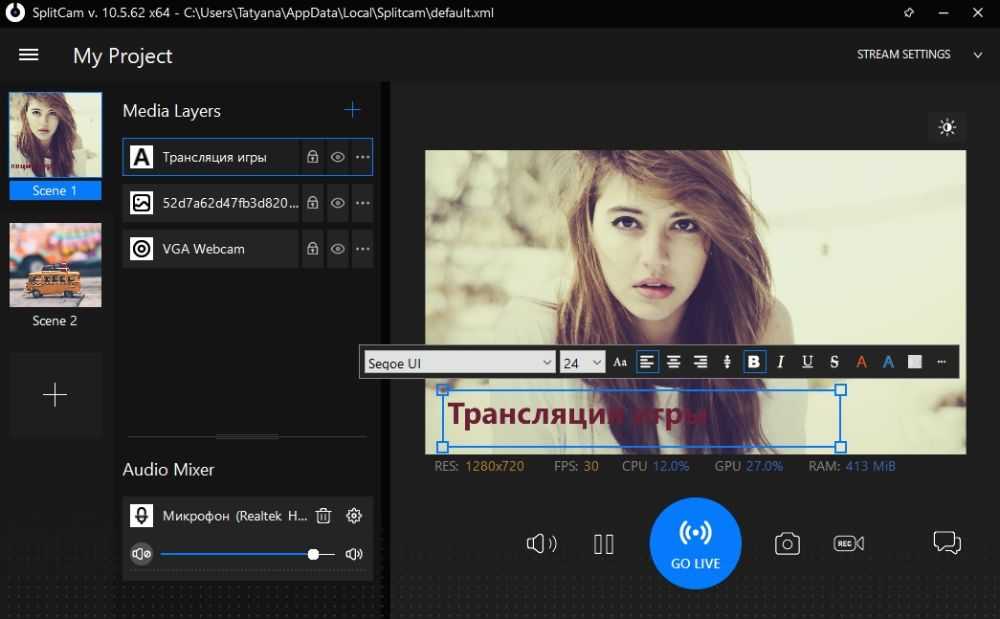This screenshot has height=619, width=1000.
Task: Open Микрофон audio settings gear
Action: point(353,516)
